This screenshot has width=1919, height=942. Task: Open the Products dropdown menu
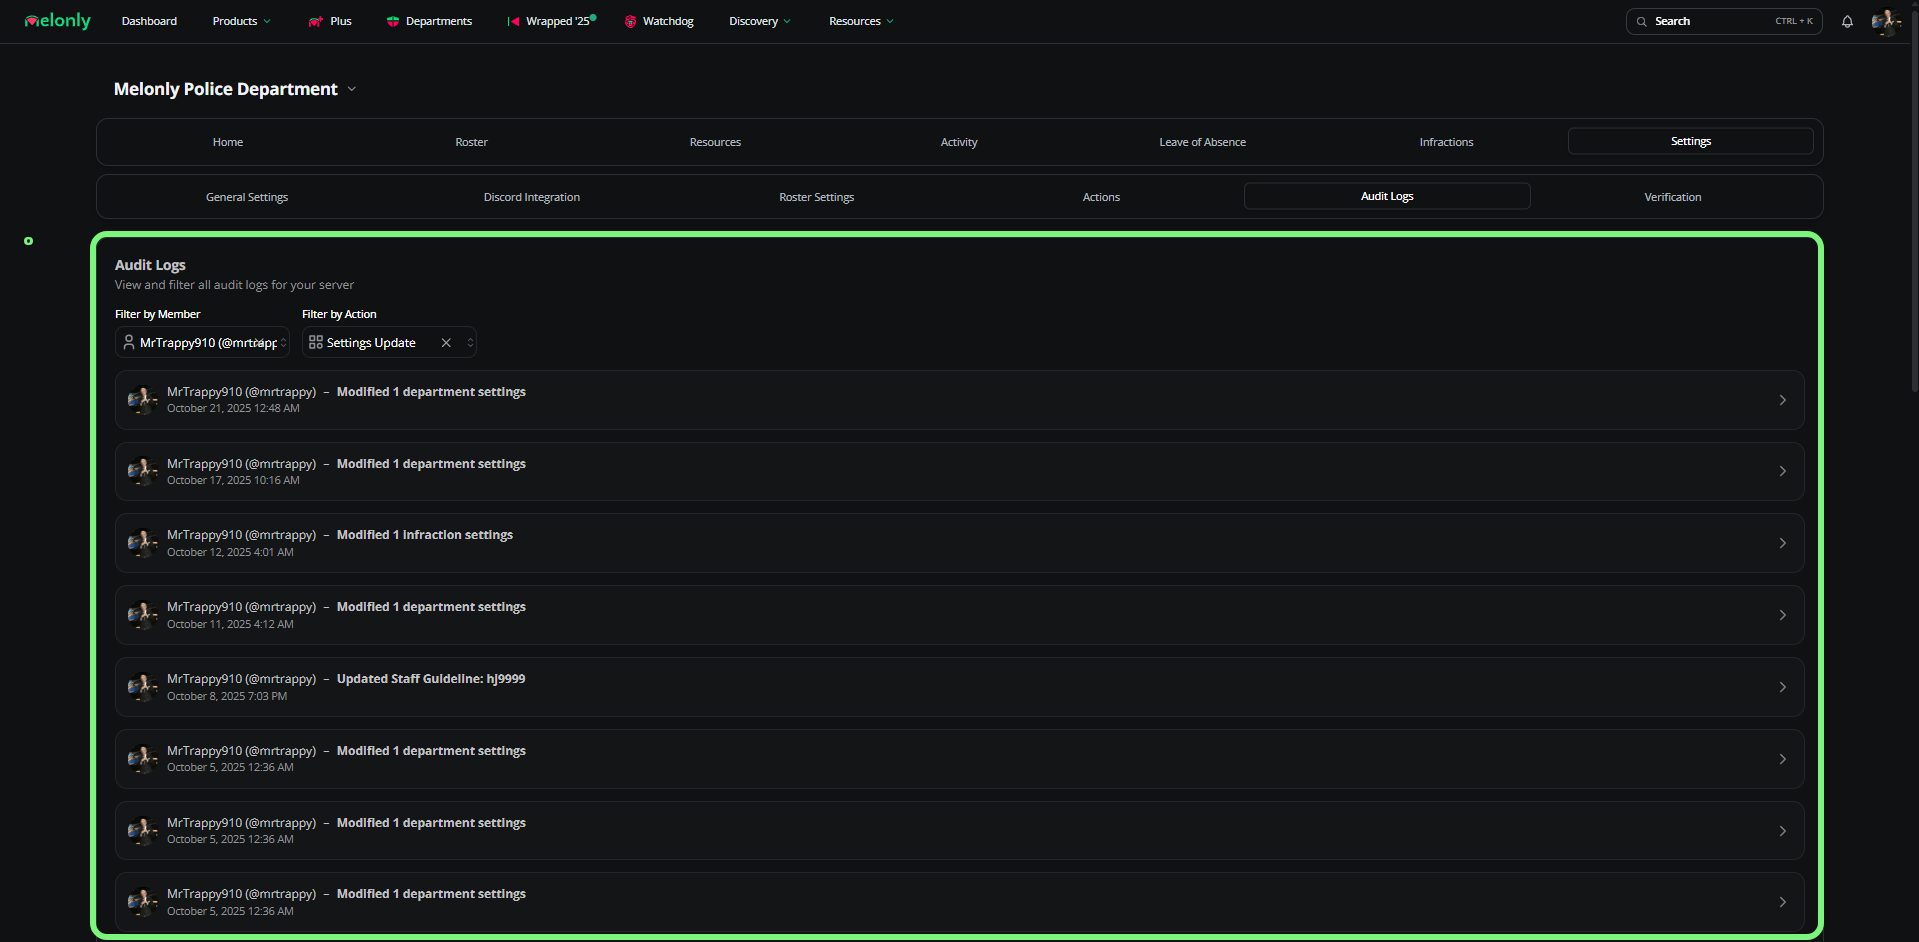[242, 21]
